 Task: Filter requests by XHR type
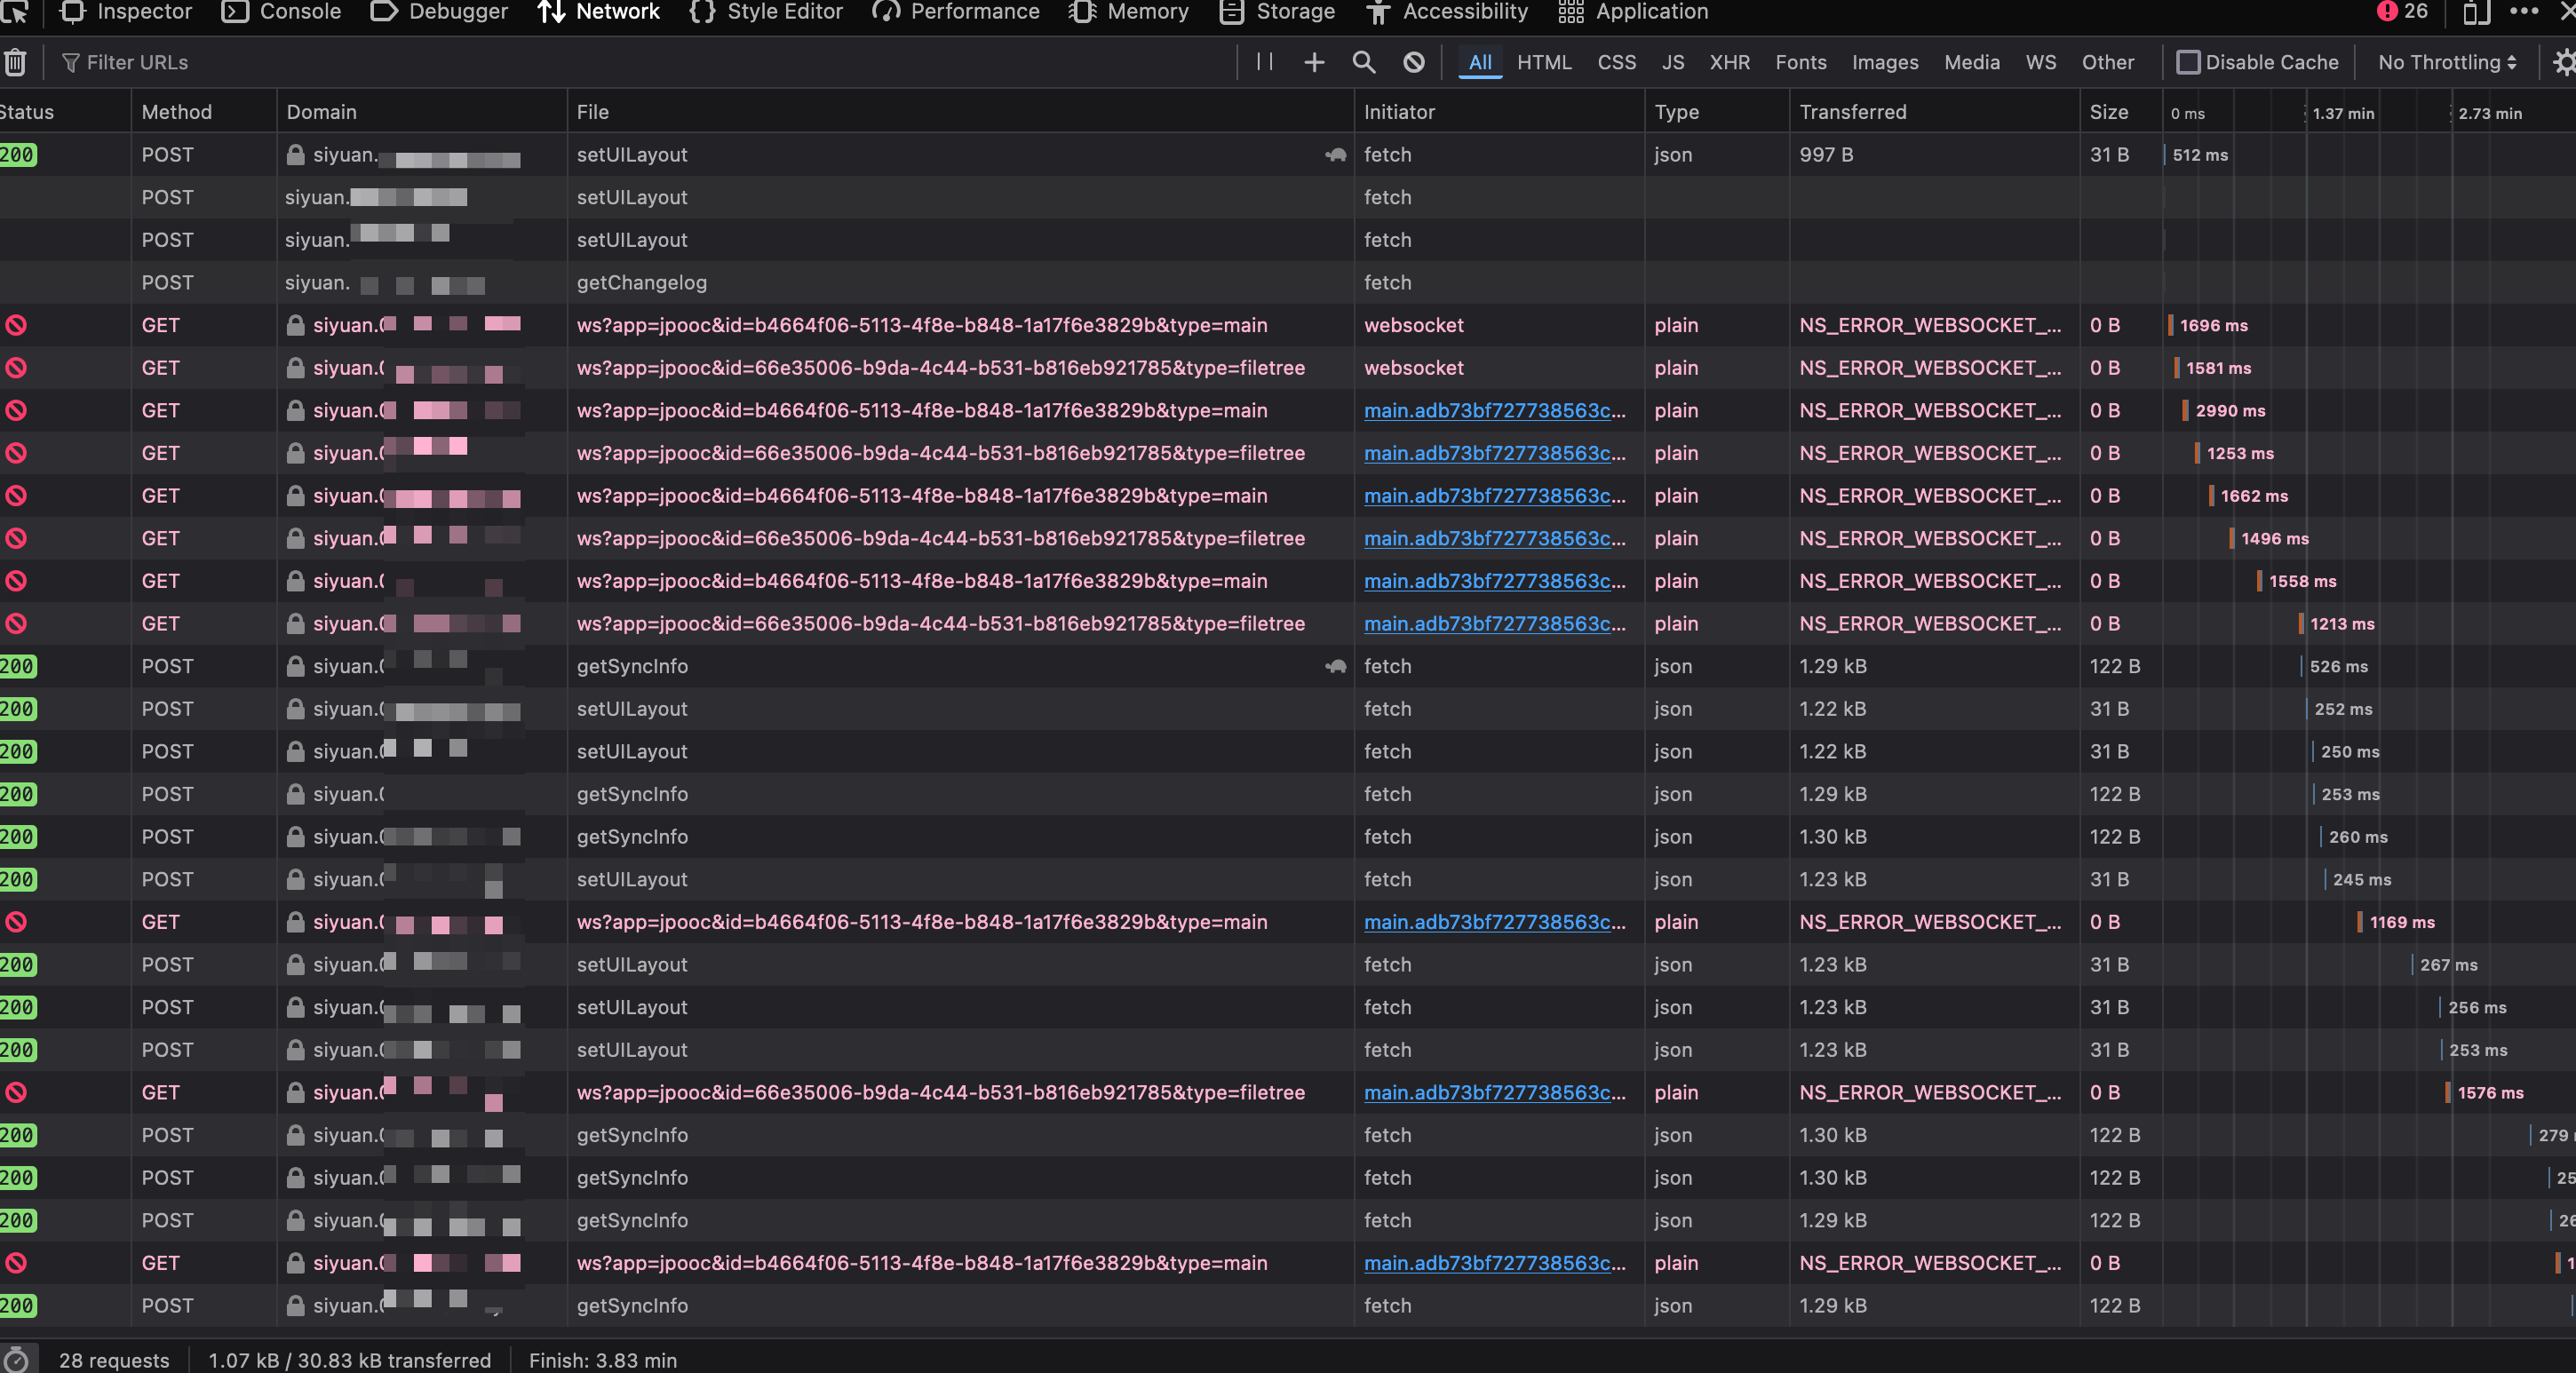pos(1729,62)
